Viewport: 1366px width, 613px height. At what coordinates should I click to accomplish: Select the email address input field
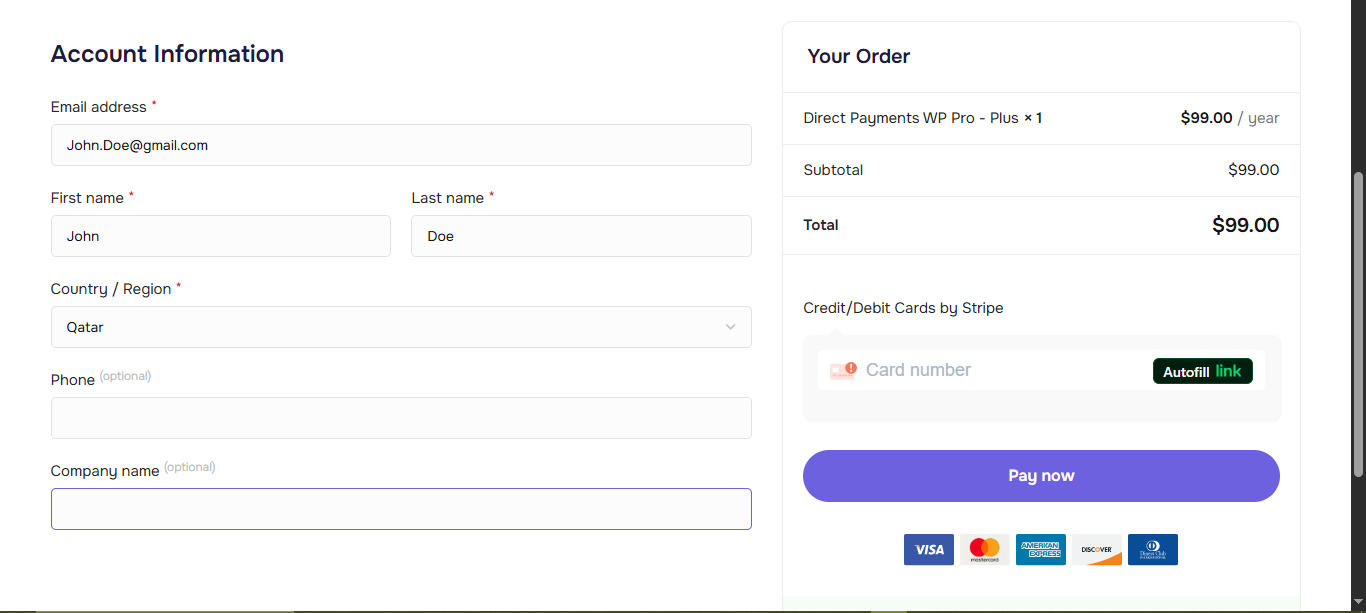[x=400, y=145]
